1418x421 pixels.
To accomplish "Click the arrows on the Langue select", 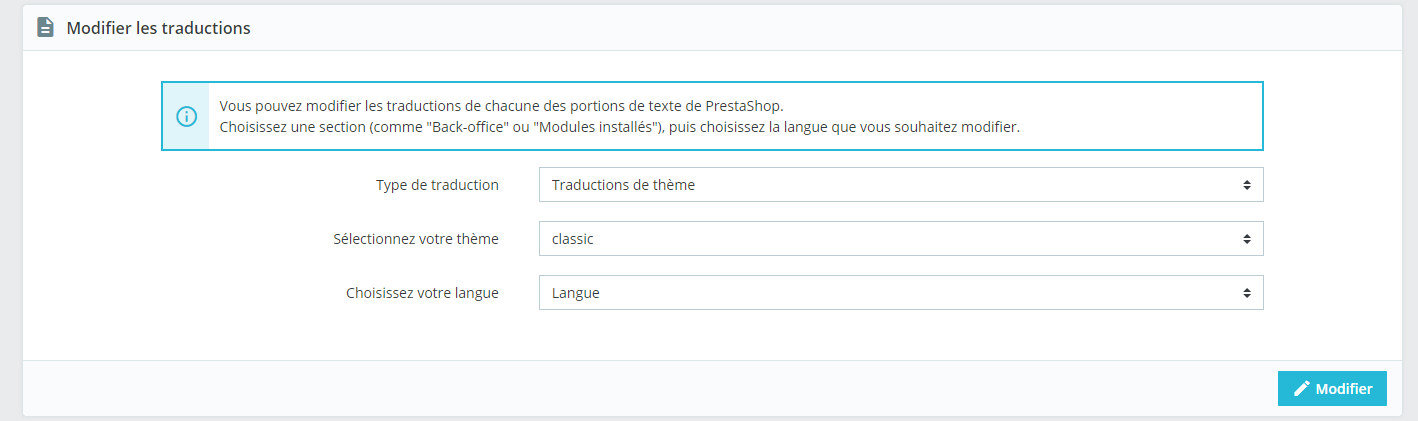I will coord(1247,293).
